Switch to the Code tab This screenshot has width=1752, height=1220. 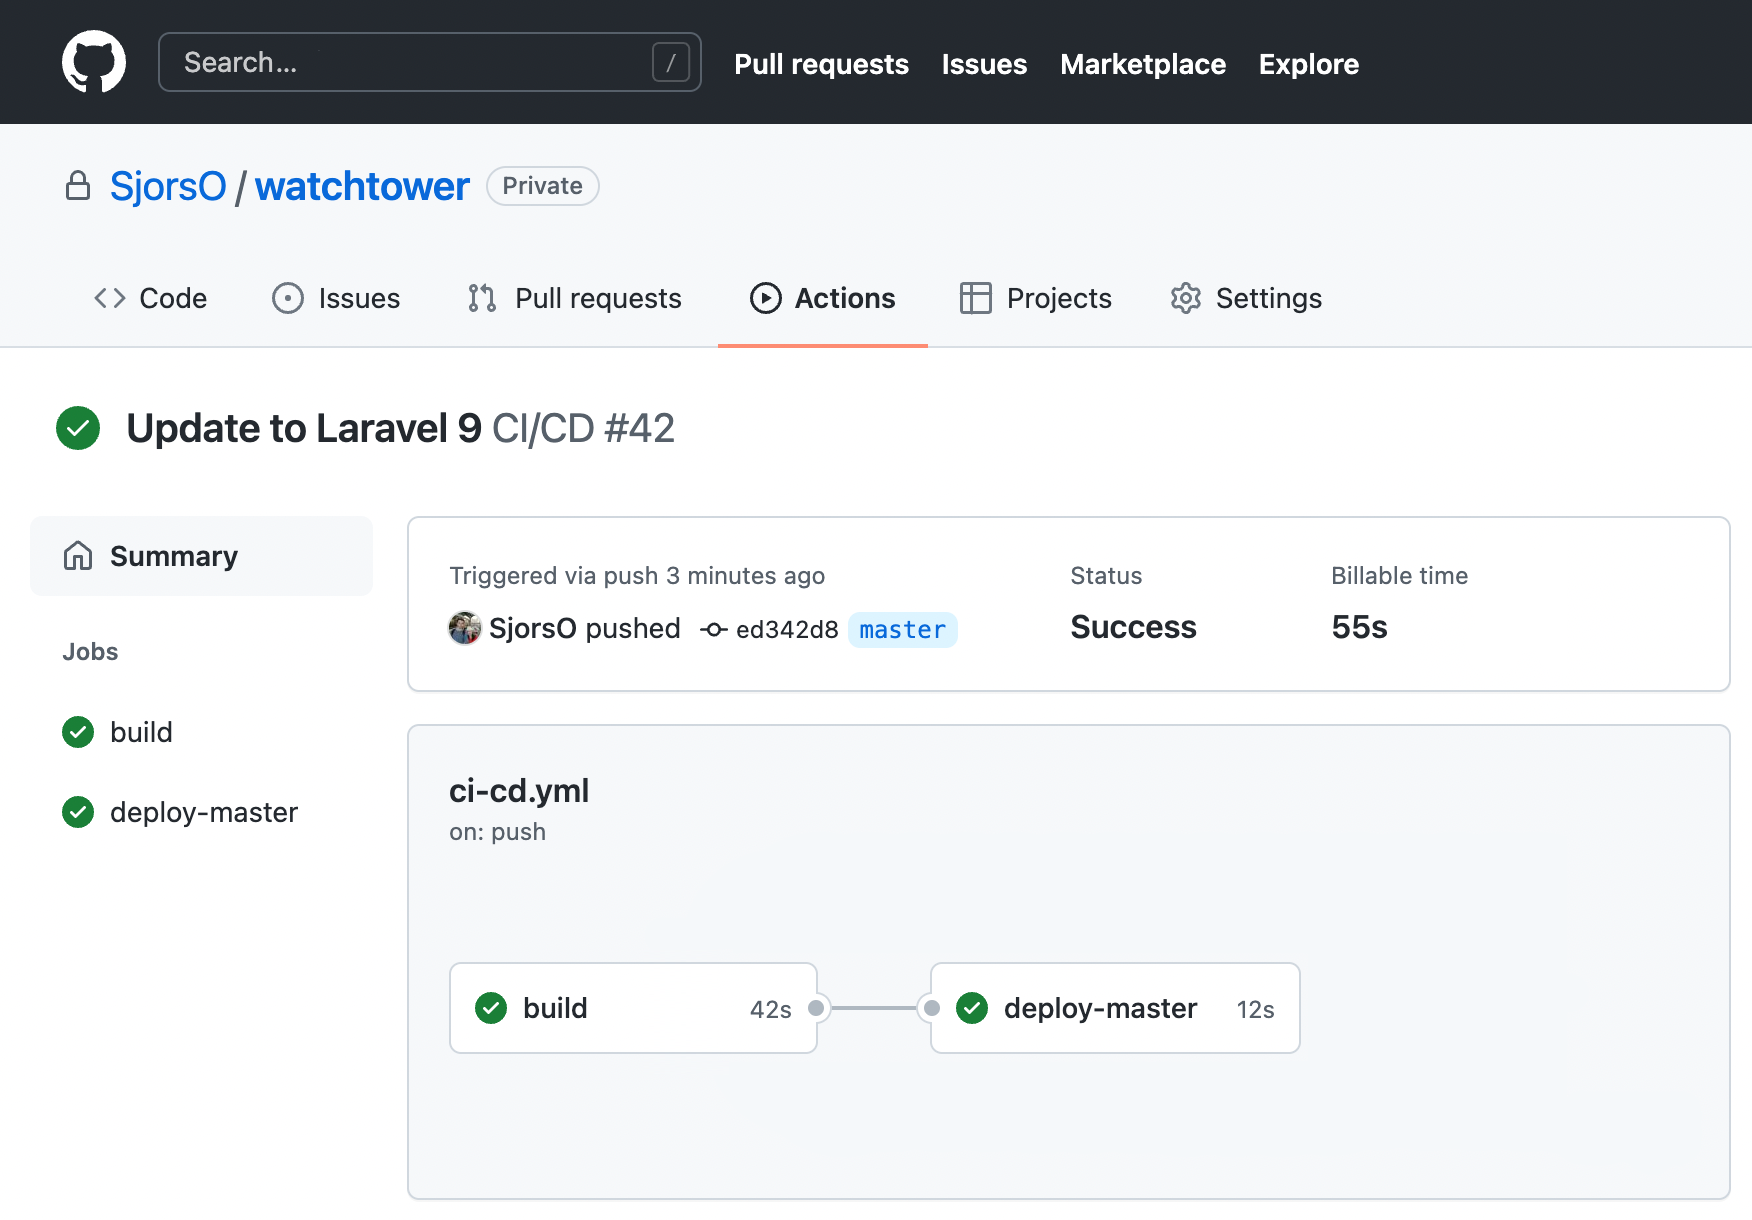click(150, 298)
